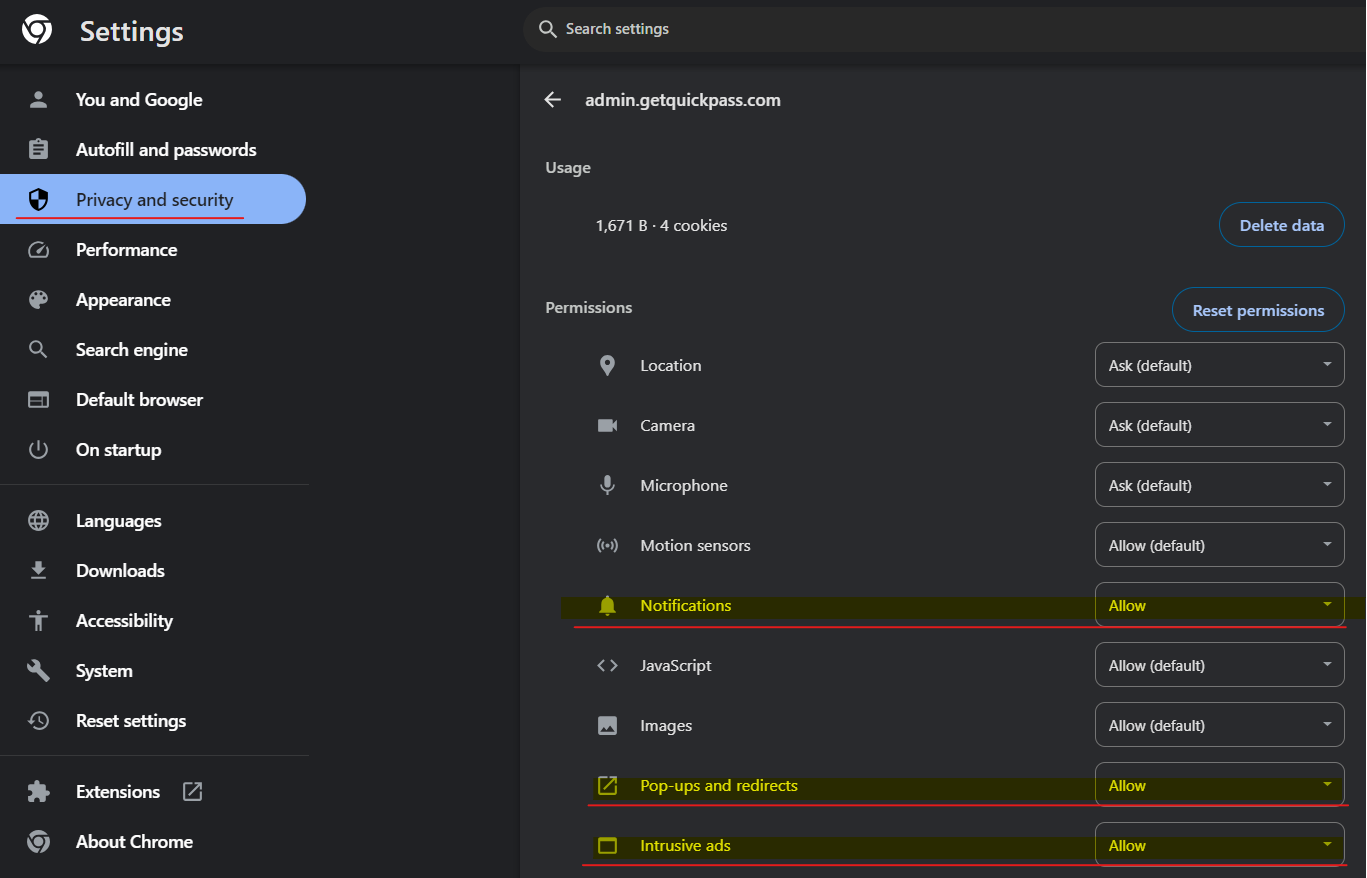Open the Notifications permission dropdown
This screenshot has height=878, width=1367.
coord(1219,605)
